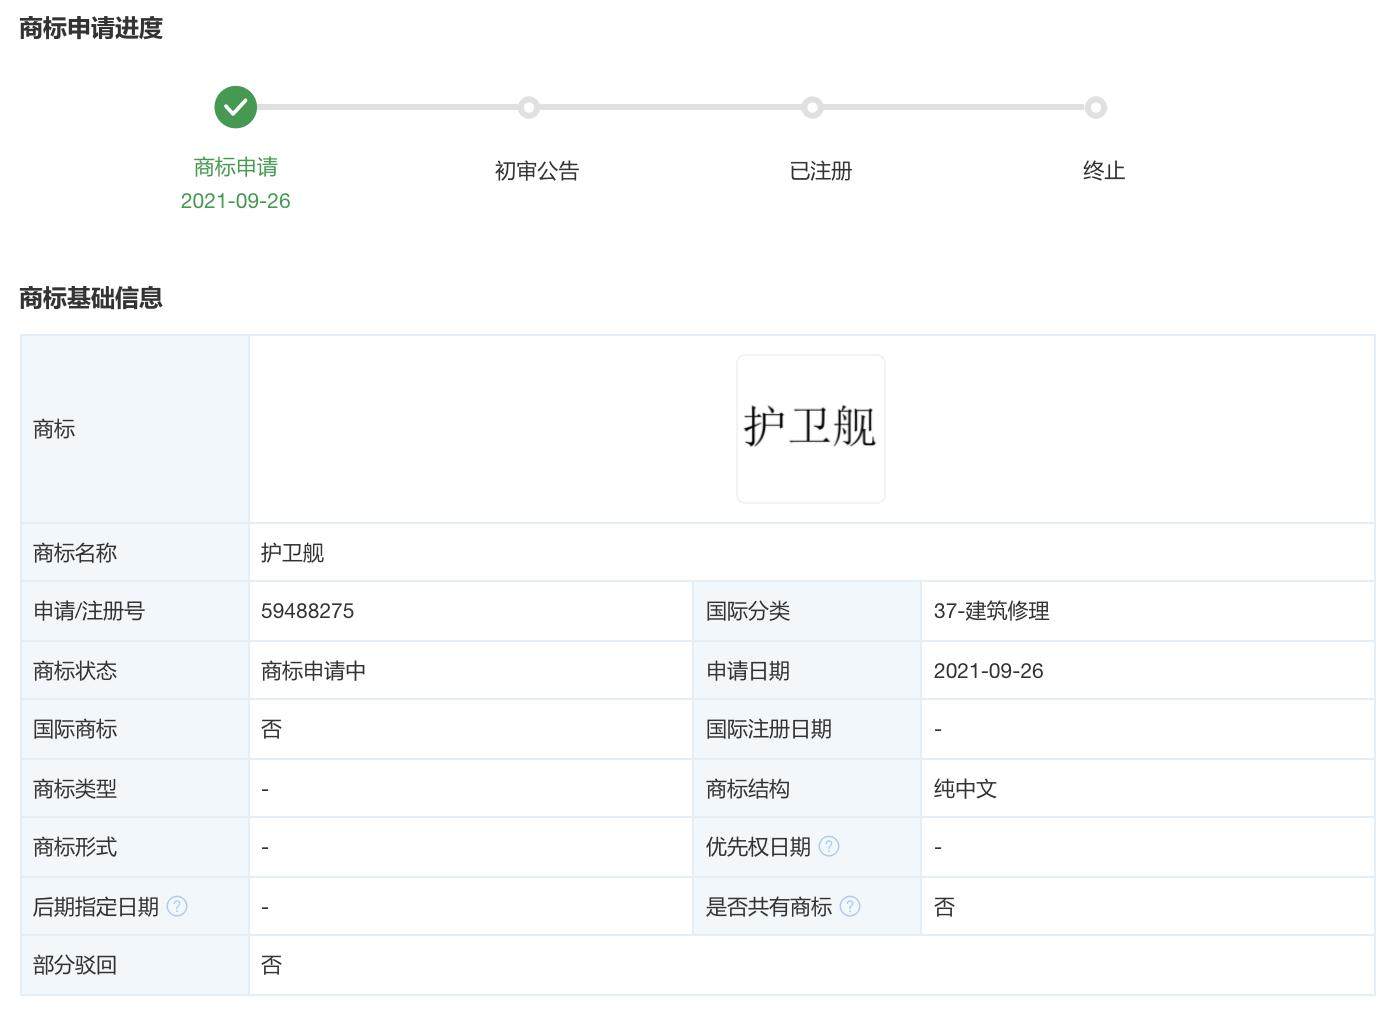
Task: Click the 终止 step label
Action: (1104, 171)
